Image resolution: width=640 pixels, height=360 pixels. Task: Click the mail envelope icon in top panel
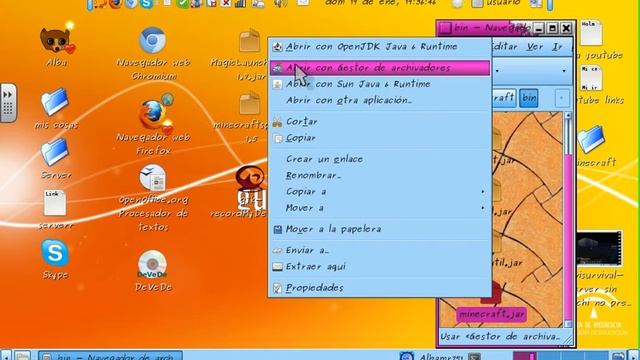click(x=302, y=3)
